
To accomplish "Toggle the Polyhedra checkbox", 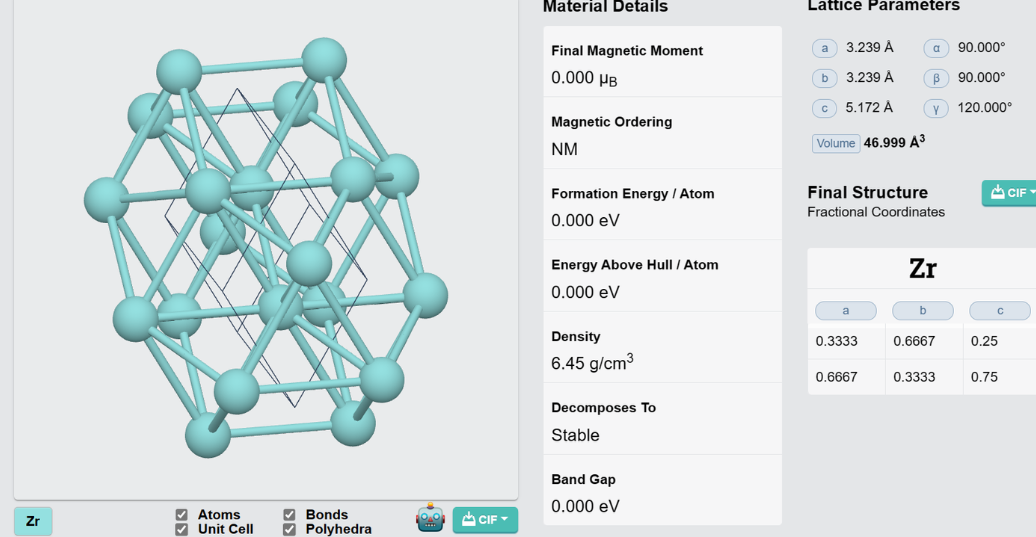I will point(289,529).
